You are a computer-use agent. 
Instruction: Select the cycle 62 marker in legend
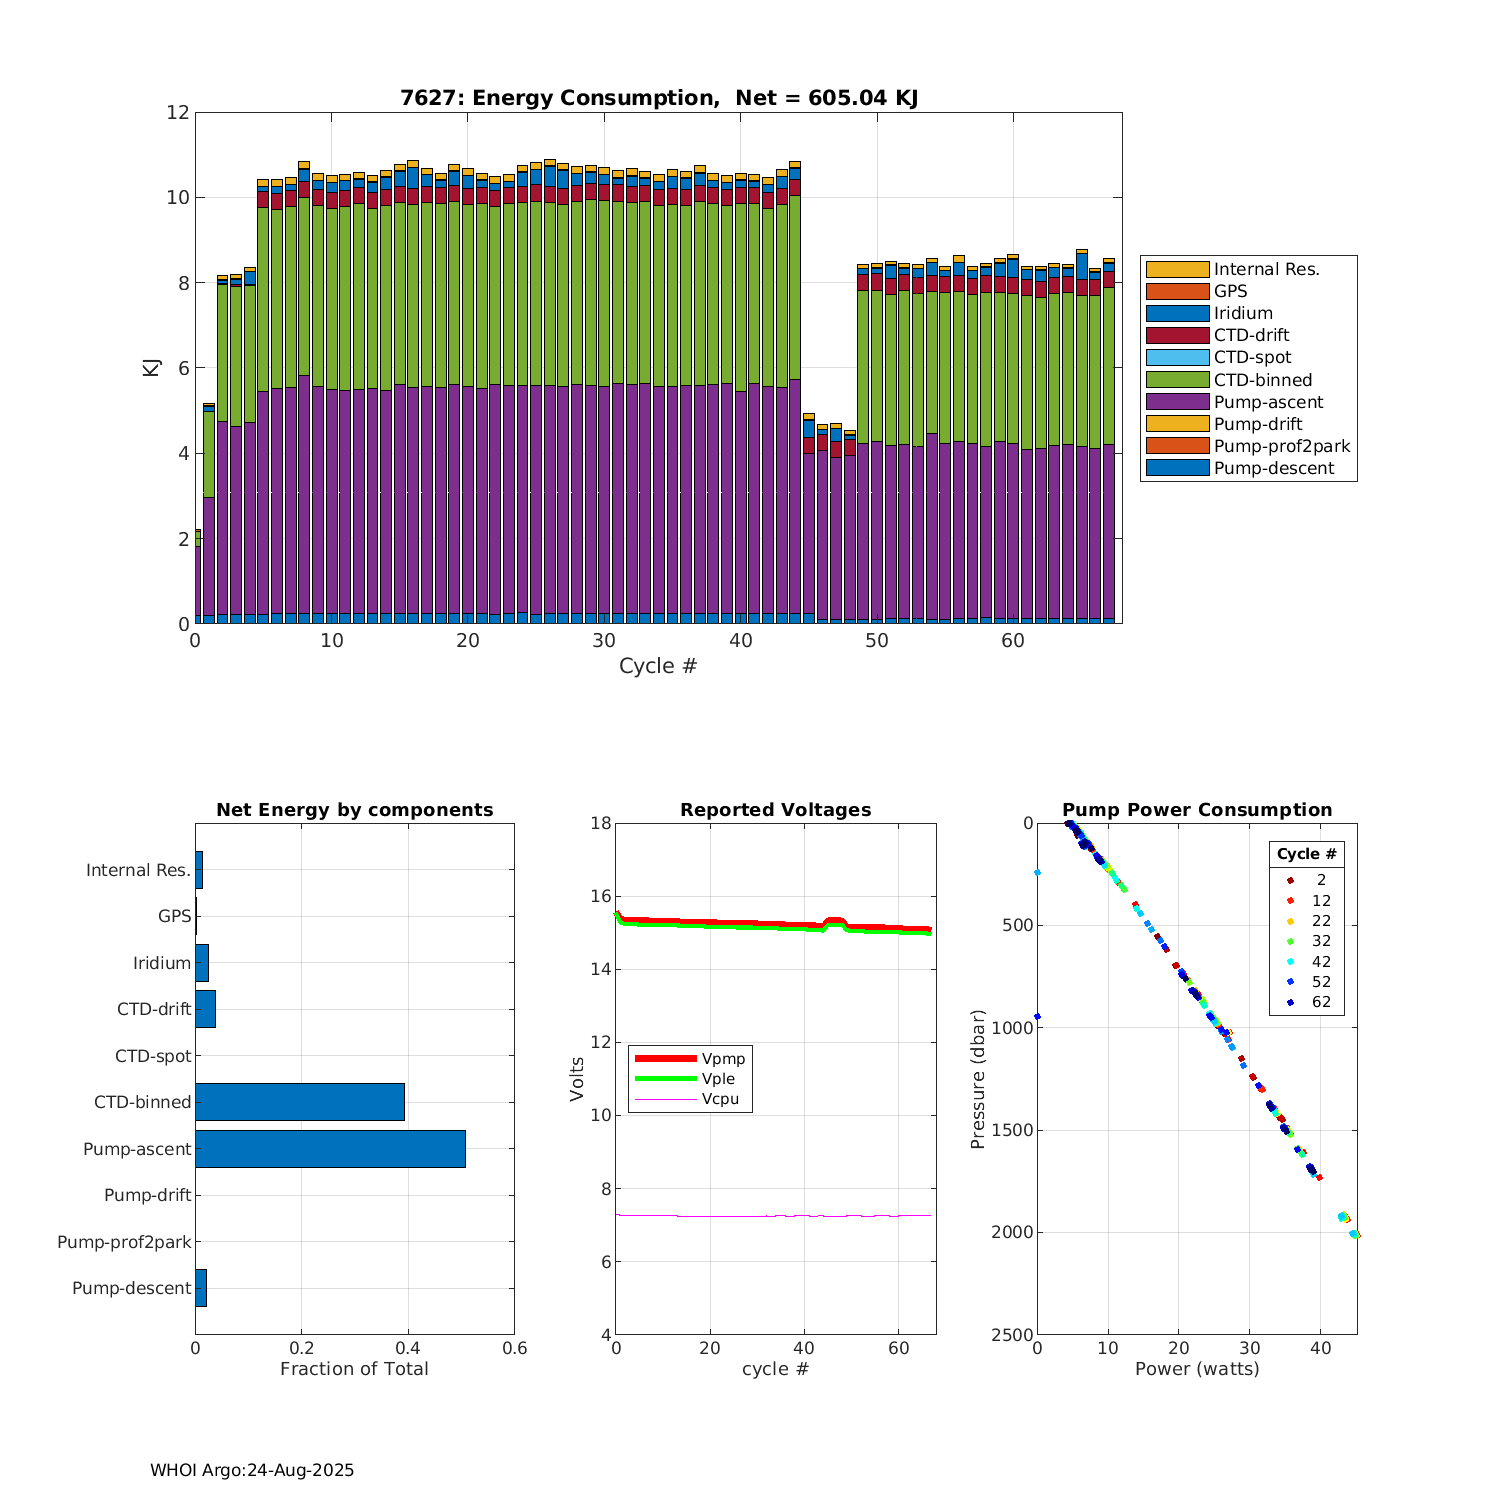(x=1290, y=1002)
